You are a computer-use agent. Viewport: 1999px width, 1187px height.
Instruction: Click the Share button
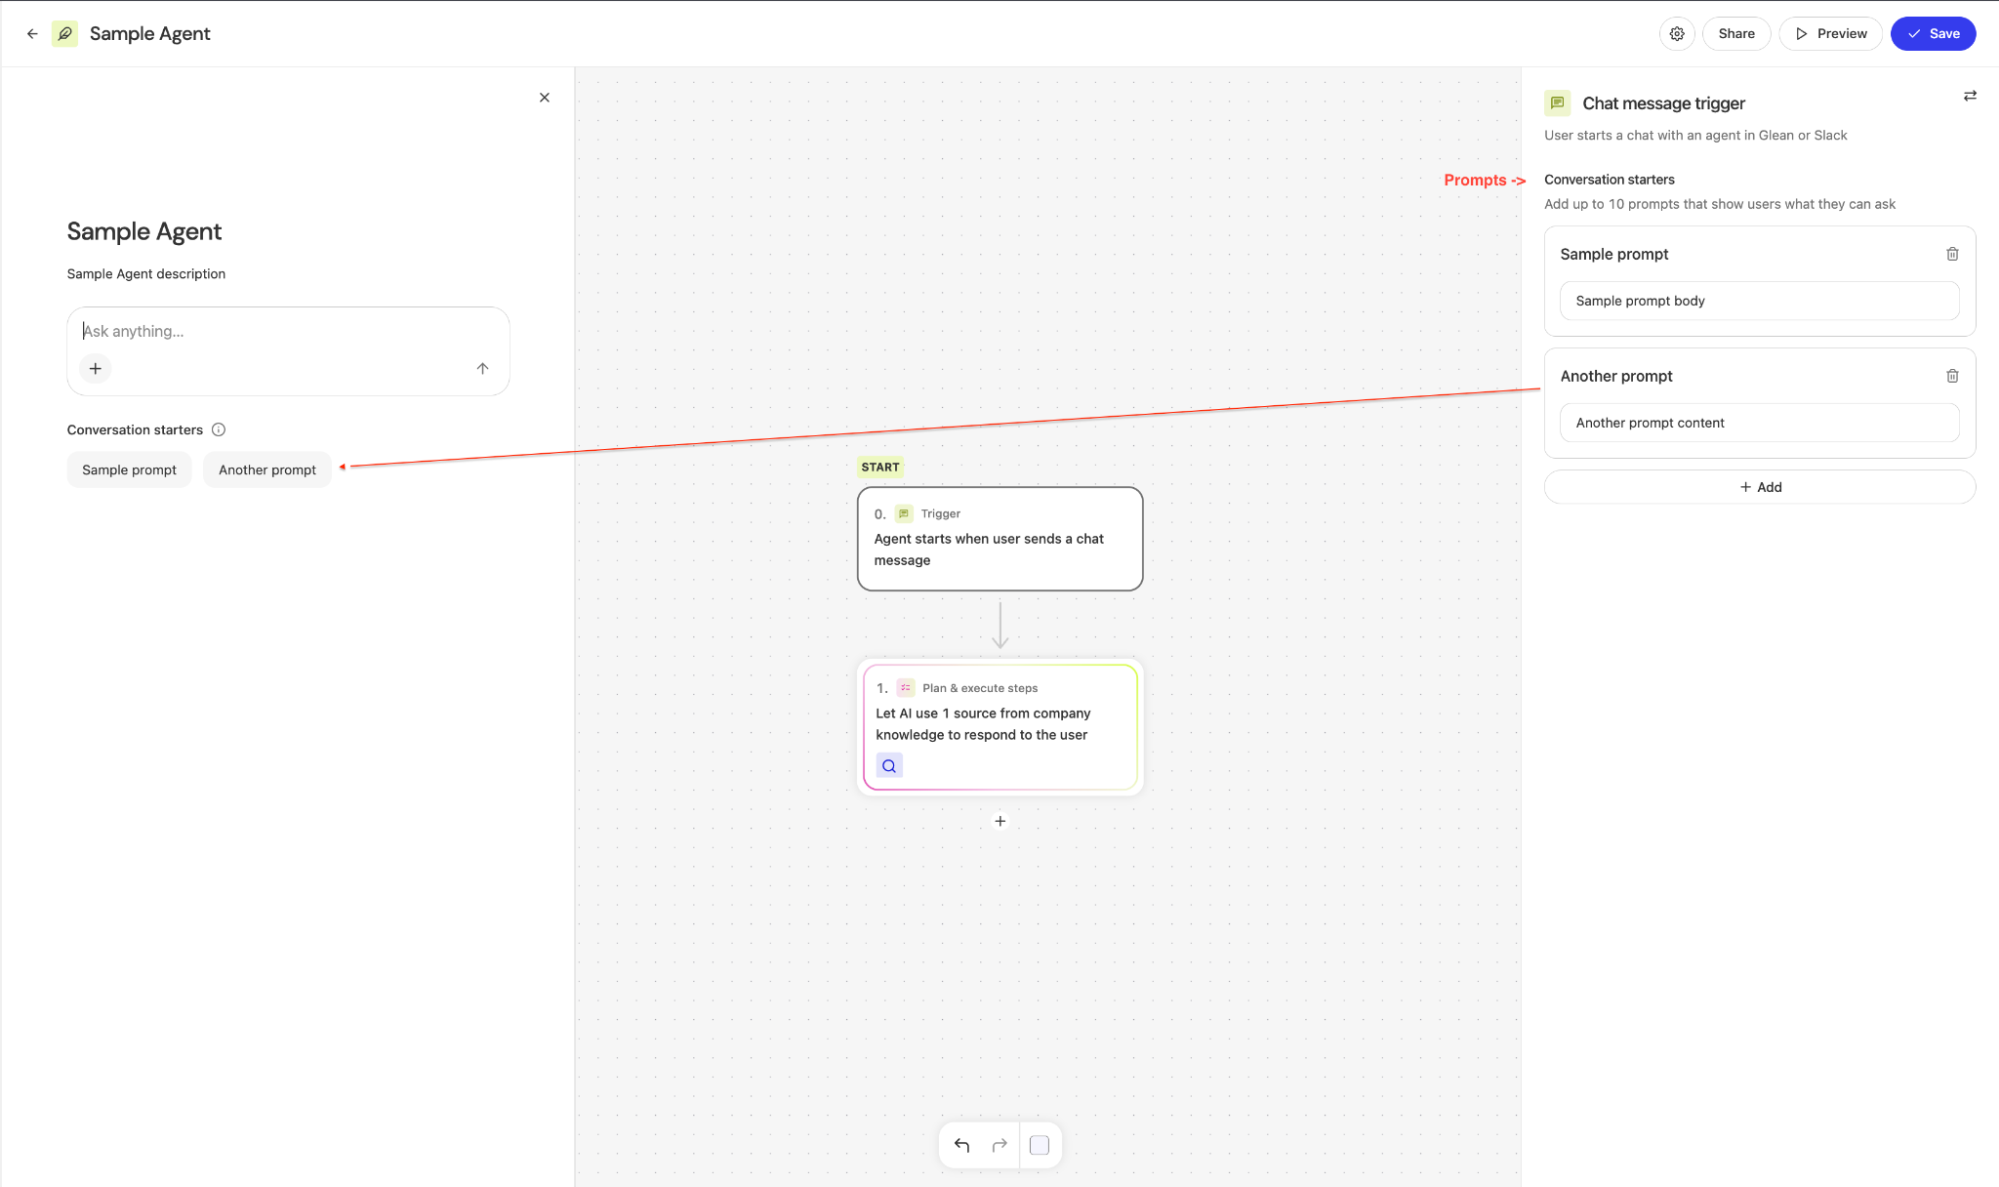coord(1736,34)
